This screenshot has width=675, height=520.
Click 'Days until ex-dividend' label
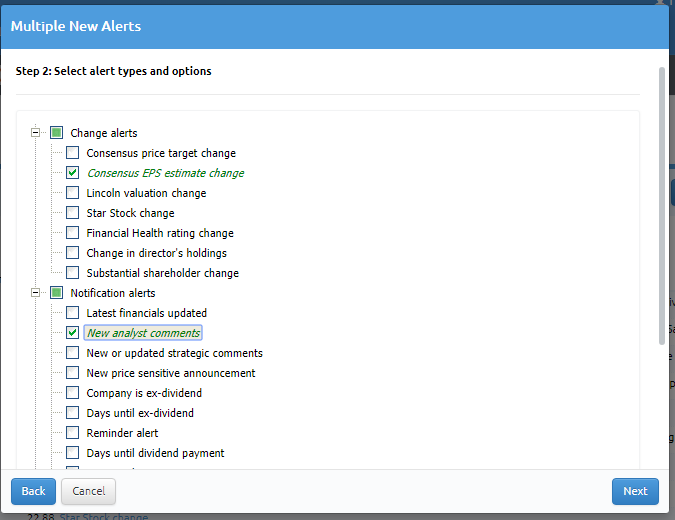click(x=140, y=413)
